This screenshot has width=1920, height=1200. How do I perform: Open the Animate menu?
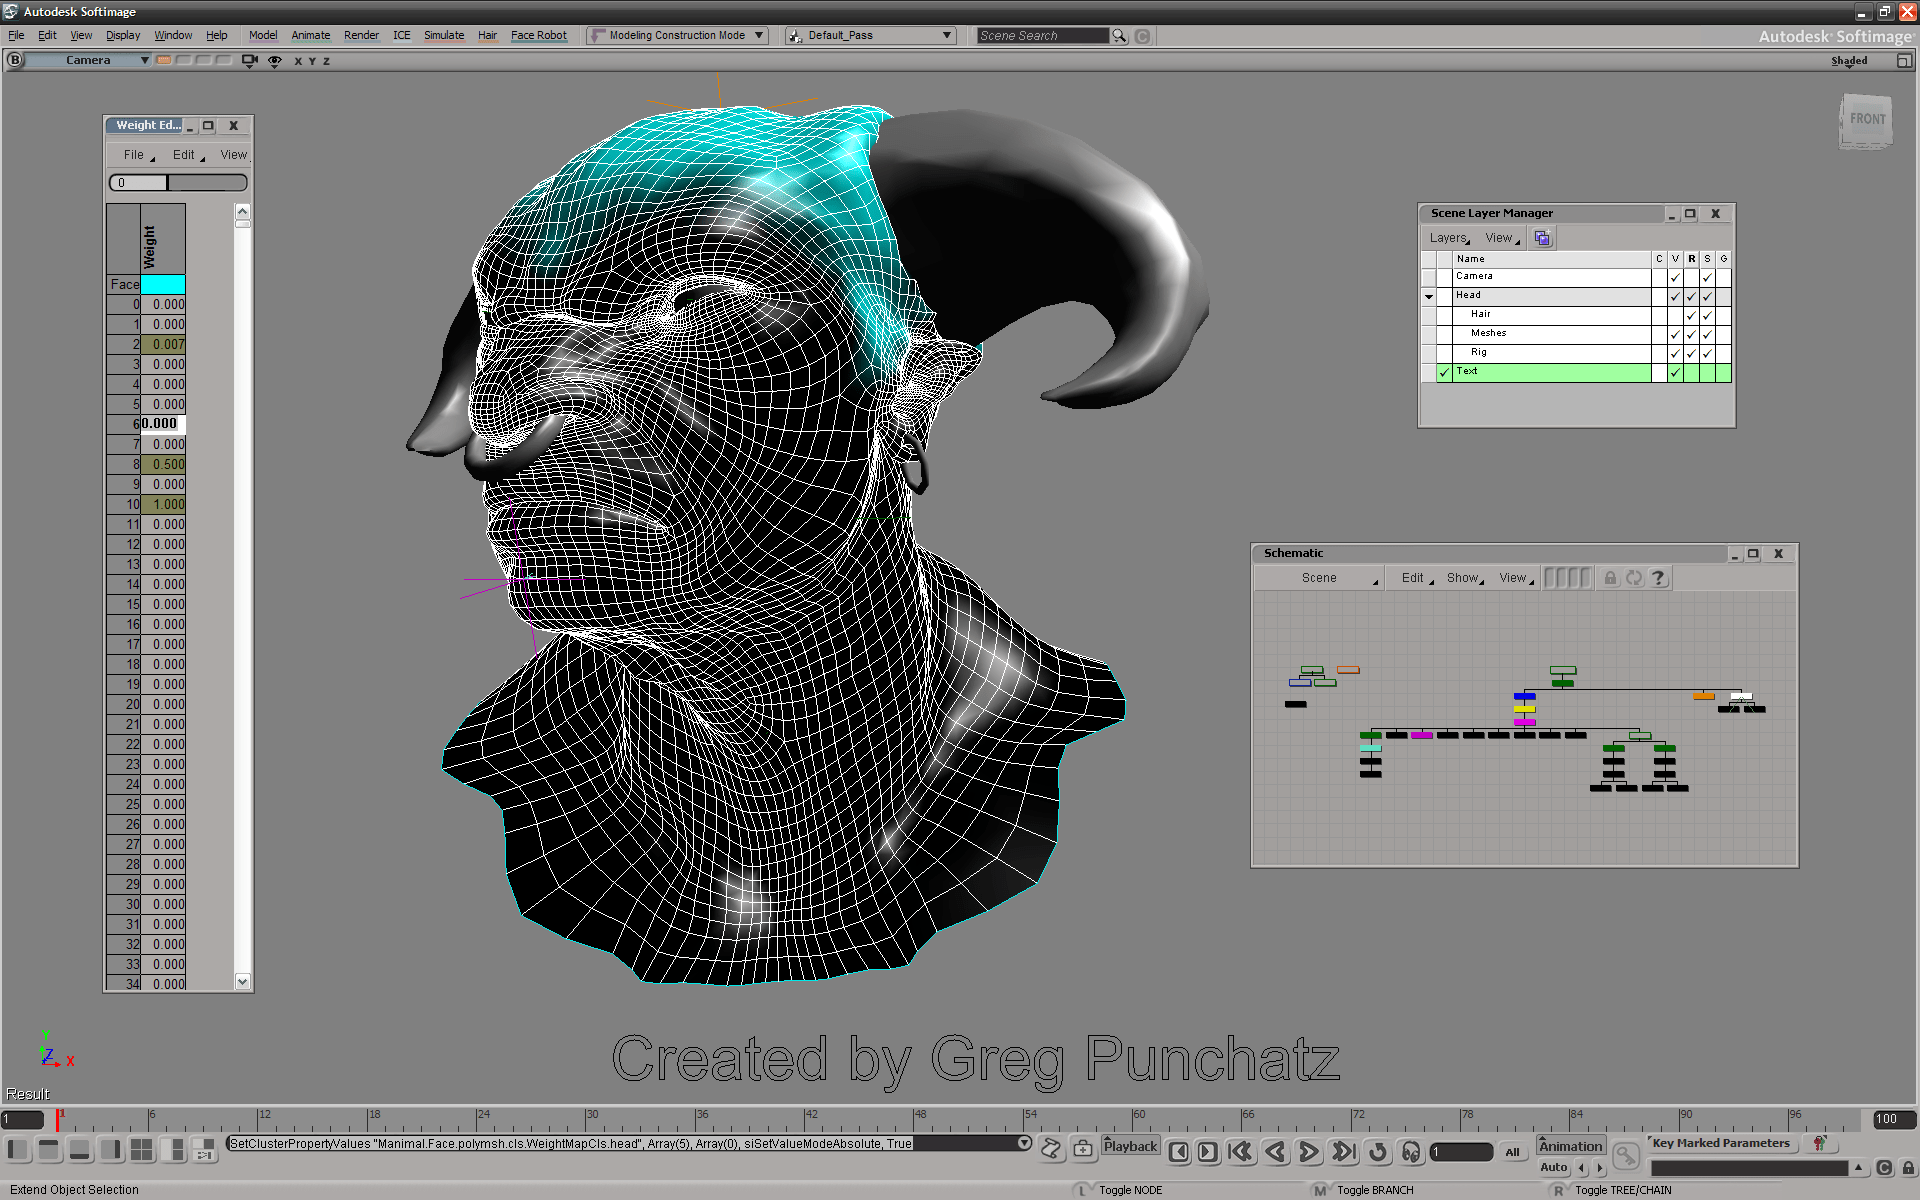311,35
